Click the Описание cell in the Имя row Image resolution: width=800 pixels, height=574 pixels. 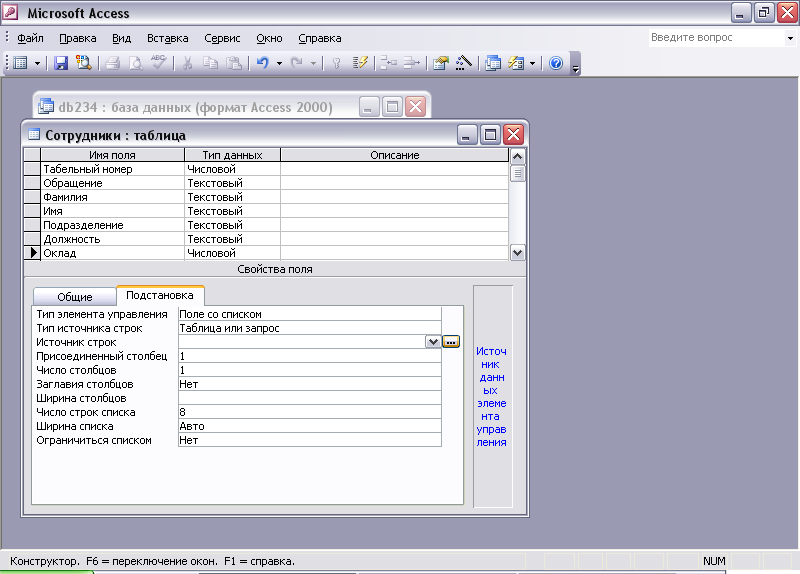pyautogui.click(x=394, y=211)
